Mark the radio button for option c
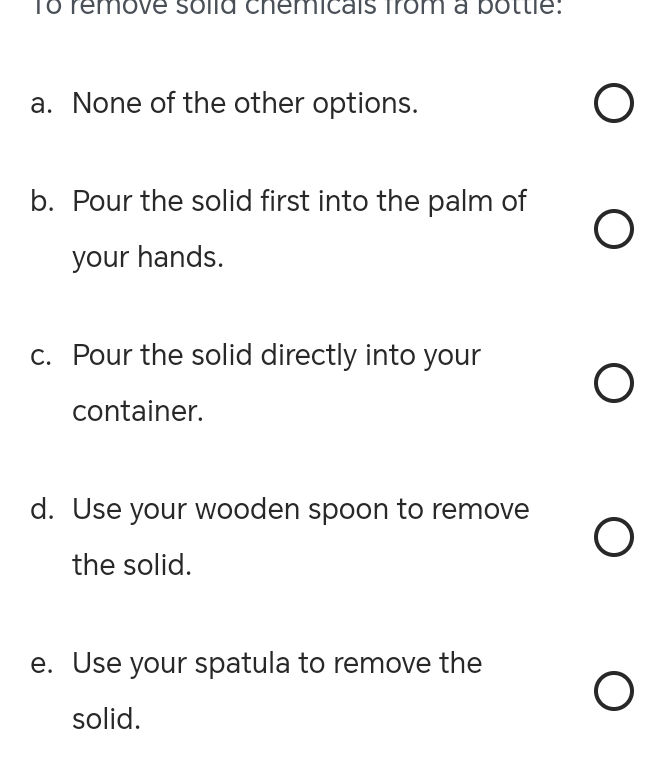 613,383
